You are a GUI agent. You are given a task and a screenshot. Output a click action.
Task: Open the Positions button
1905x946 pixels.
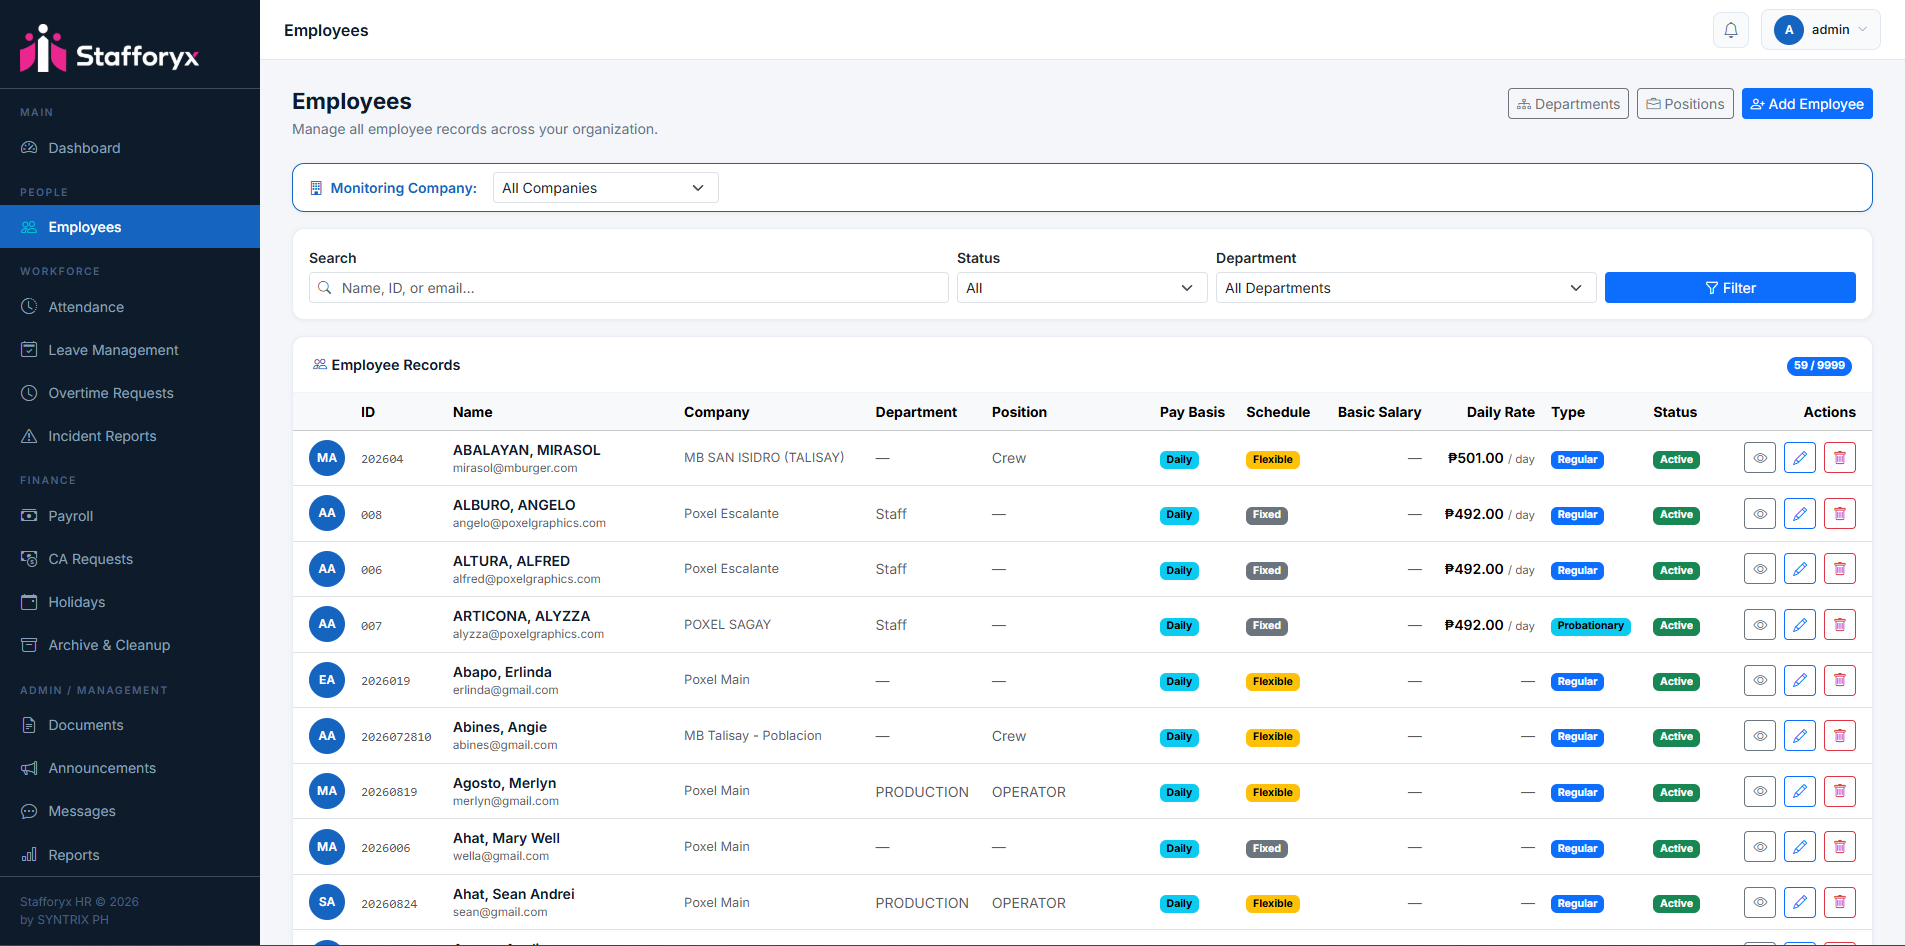pos(1685,104)
